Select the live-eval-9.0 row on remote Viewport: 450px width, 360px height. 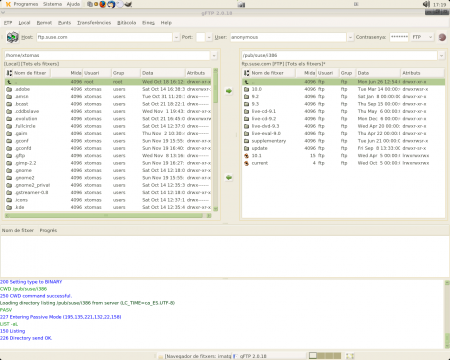click(343, 134)
